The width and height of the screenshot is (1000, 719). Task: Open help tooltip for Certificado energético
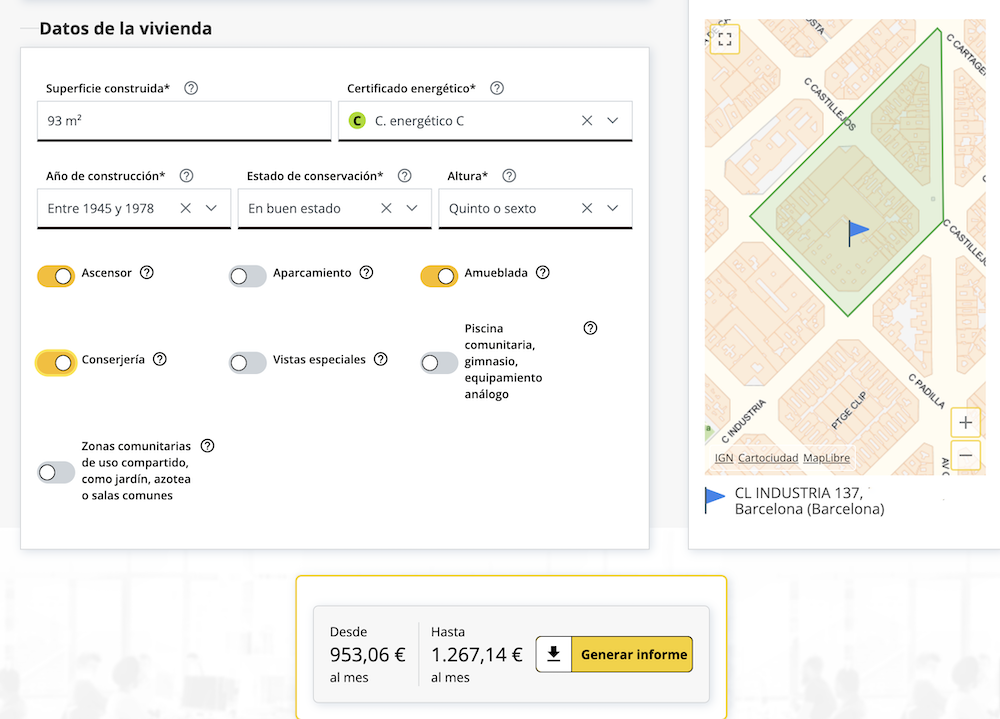point(497,88)
